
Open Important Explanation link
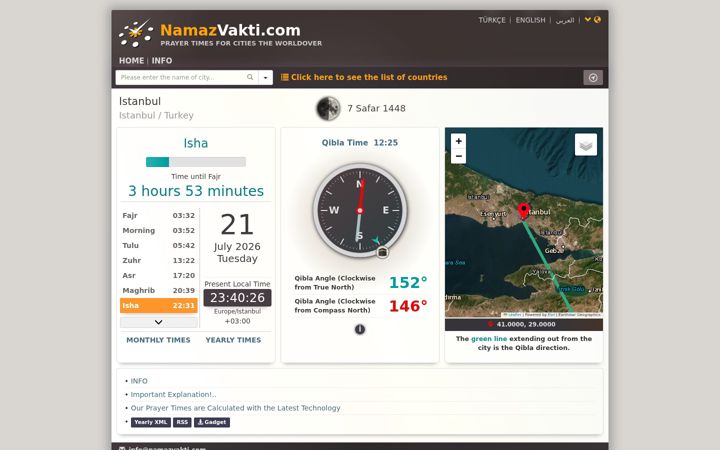(173, 394)
